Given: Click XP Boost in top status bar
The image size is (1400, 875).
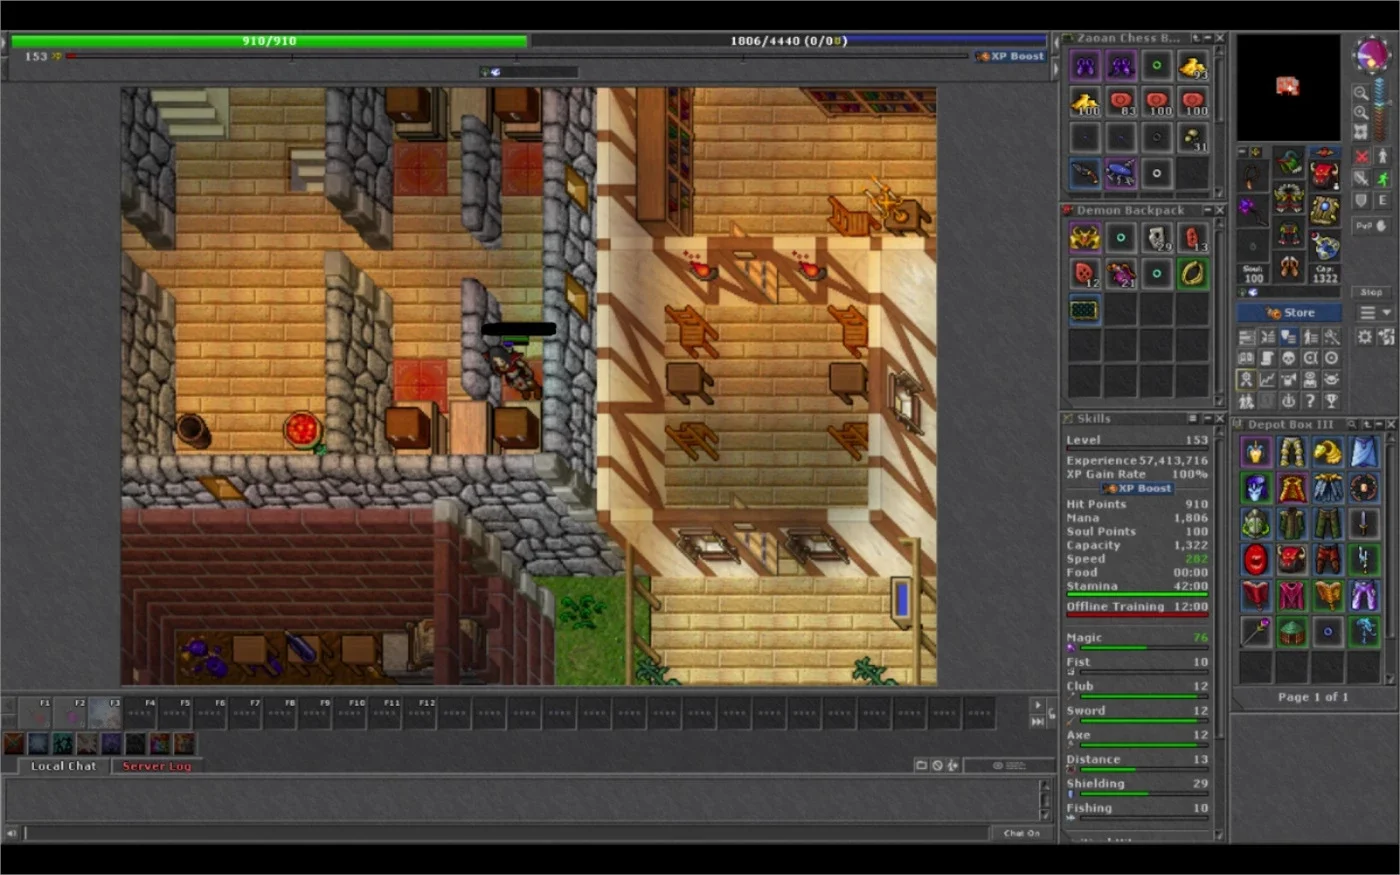Looking at the screenshot, I should (1010, 56).
